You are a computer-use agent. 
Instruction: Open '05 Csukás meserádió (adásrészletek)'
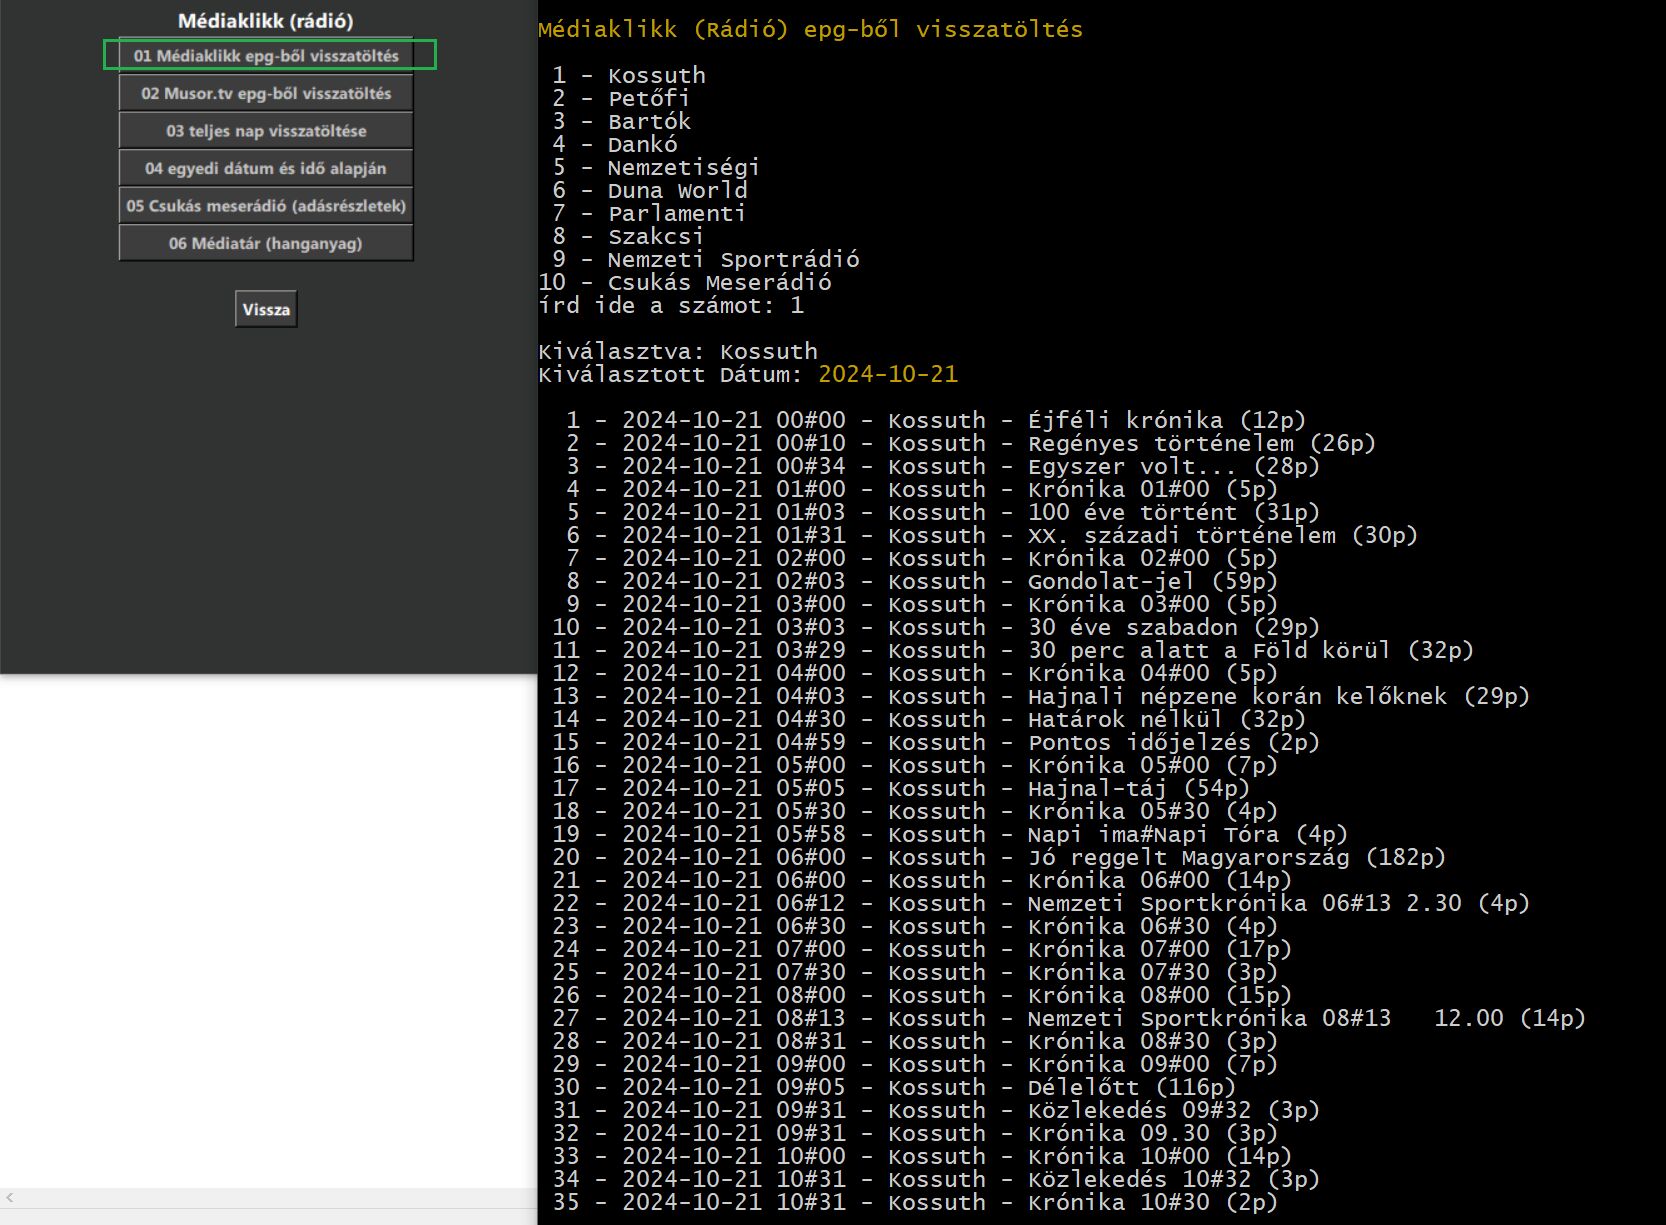coord(266,206)
